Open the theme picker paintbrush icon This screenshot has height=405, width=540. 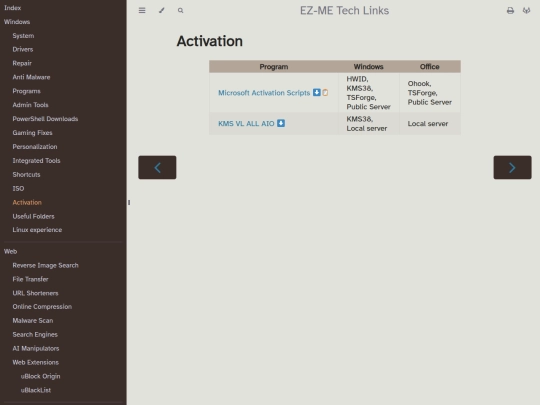[x=162, y=10]
